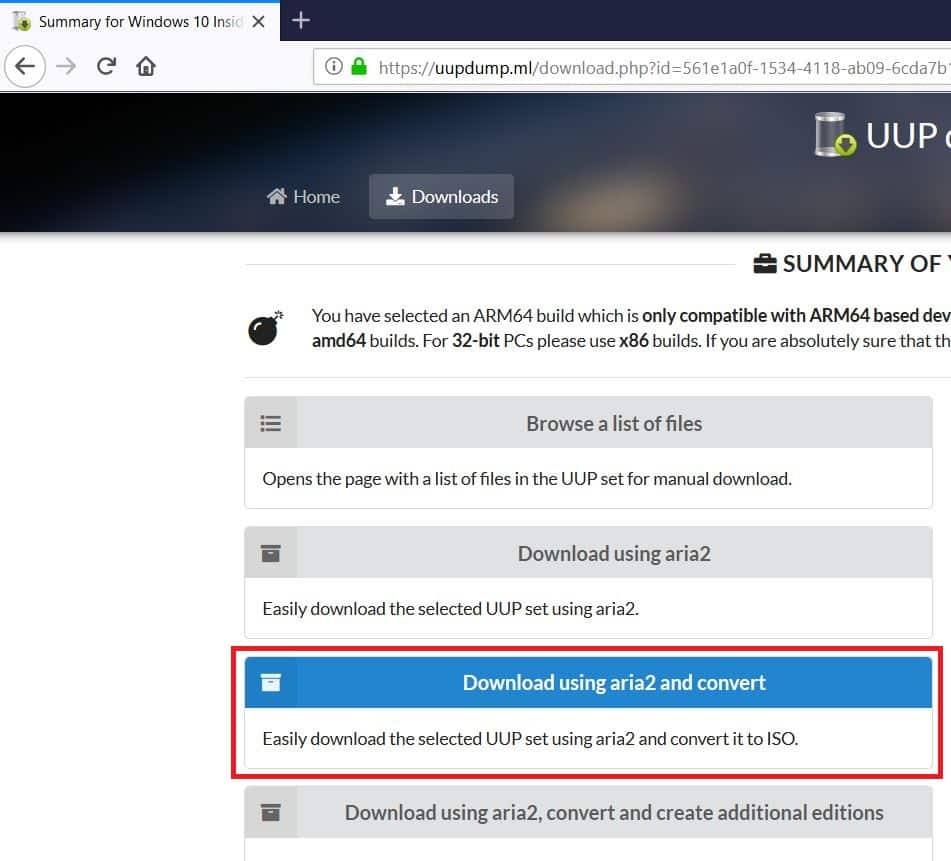951x861 pixels.
Task: Click archive icon on additional editions card
Action: (x=271, y=812)
